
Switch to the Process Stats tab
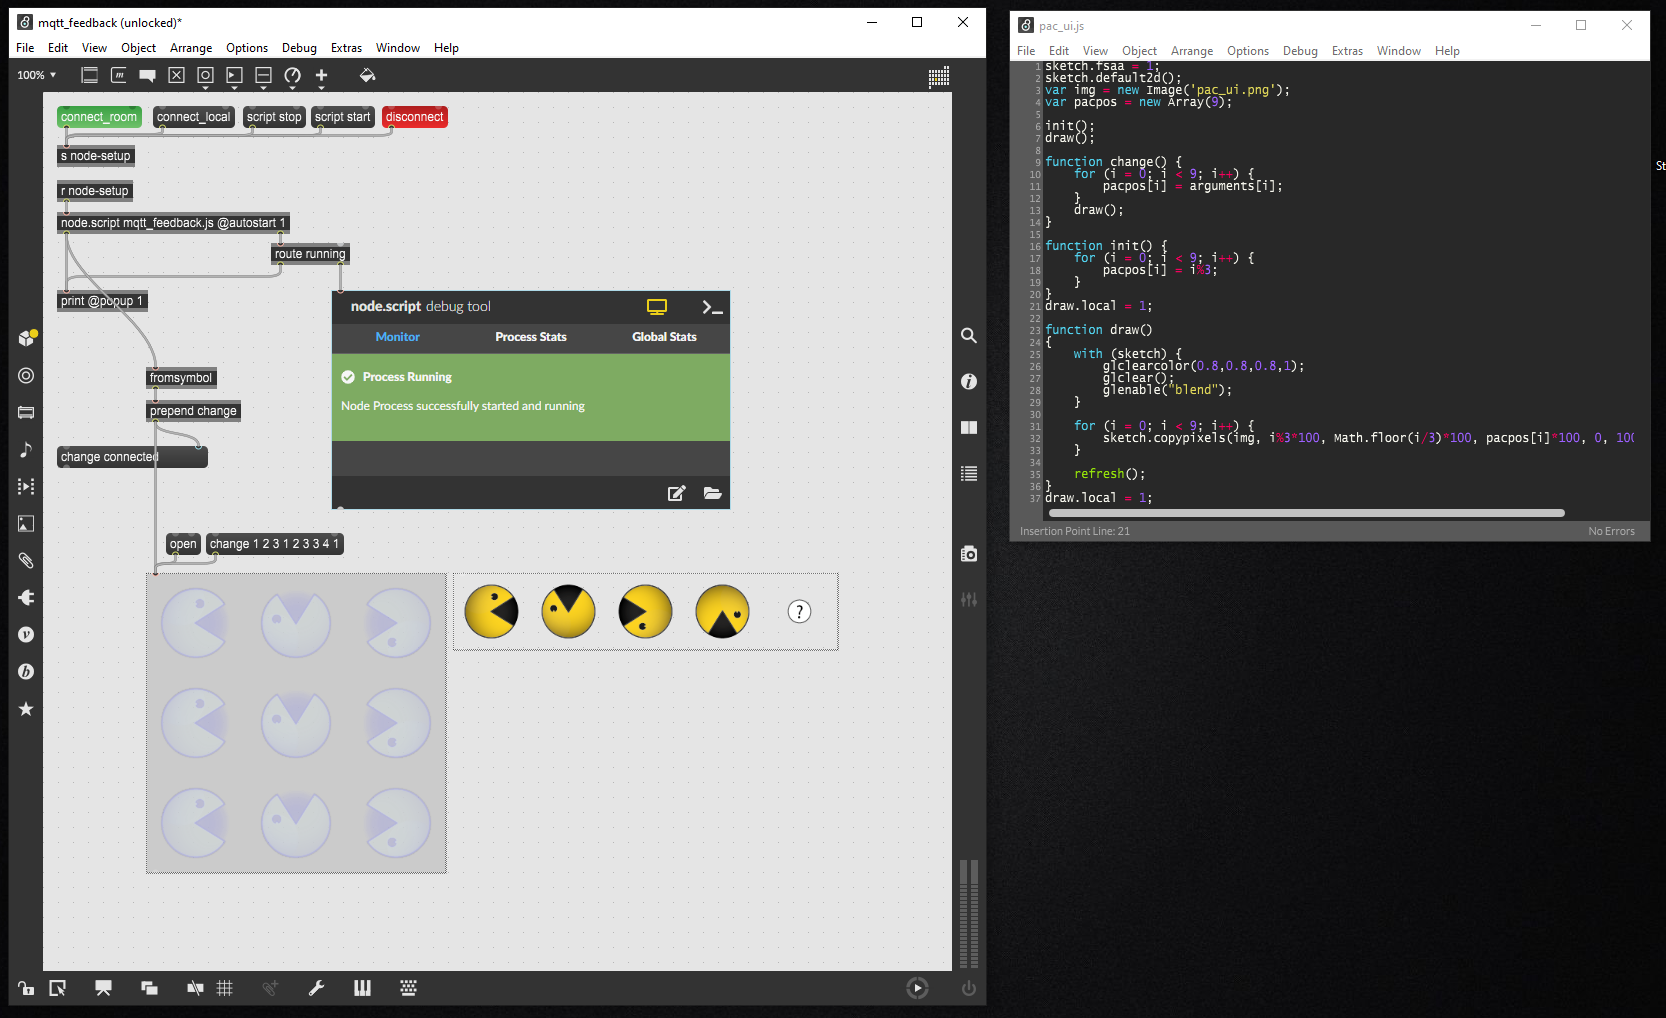click(x=531, y=337)
